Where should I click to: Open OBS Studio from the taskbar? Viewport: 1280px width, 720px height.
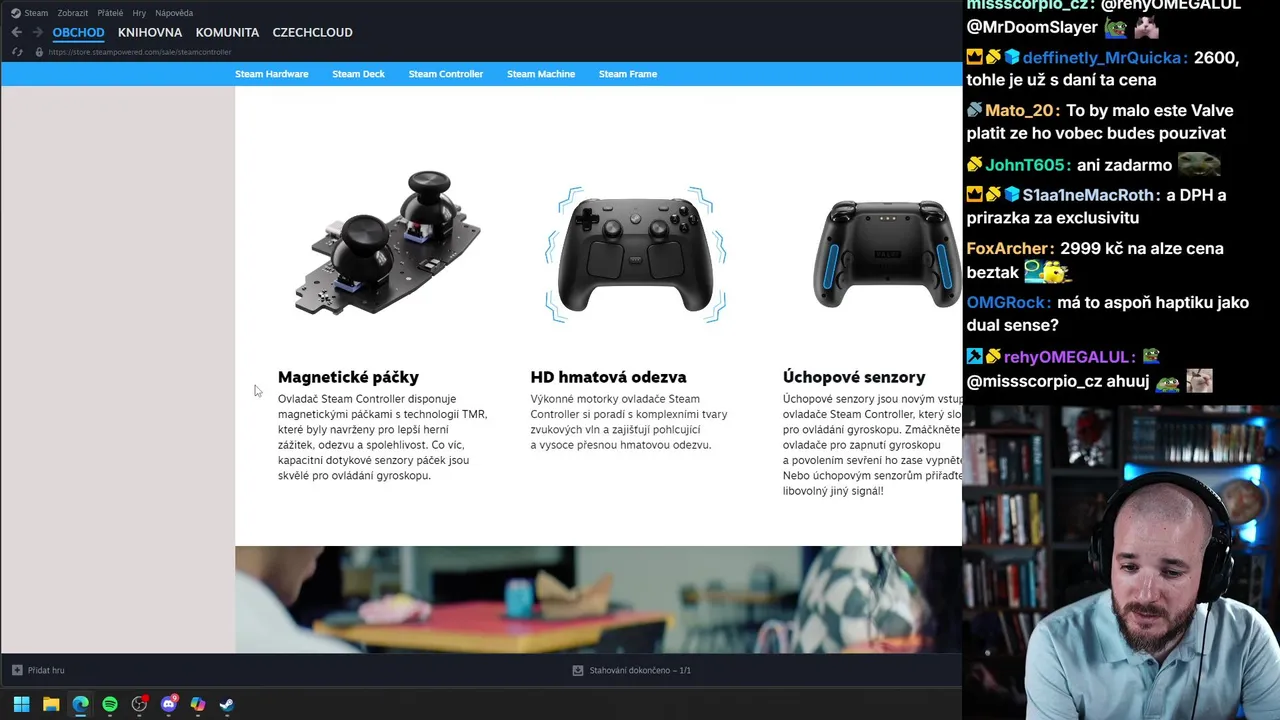click(139, 704)
